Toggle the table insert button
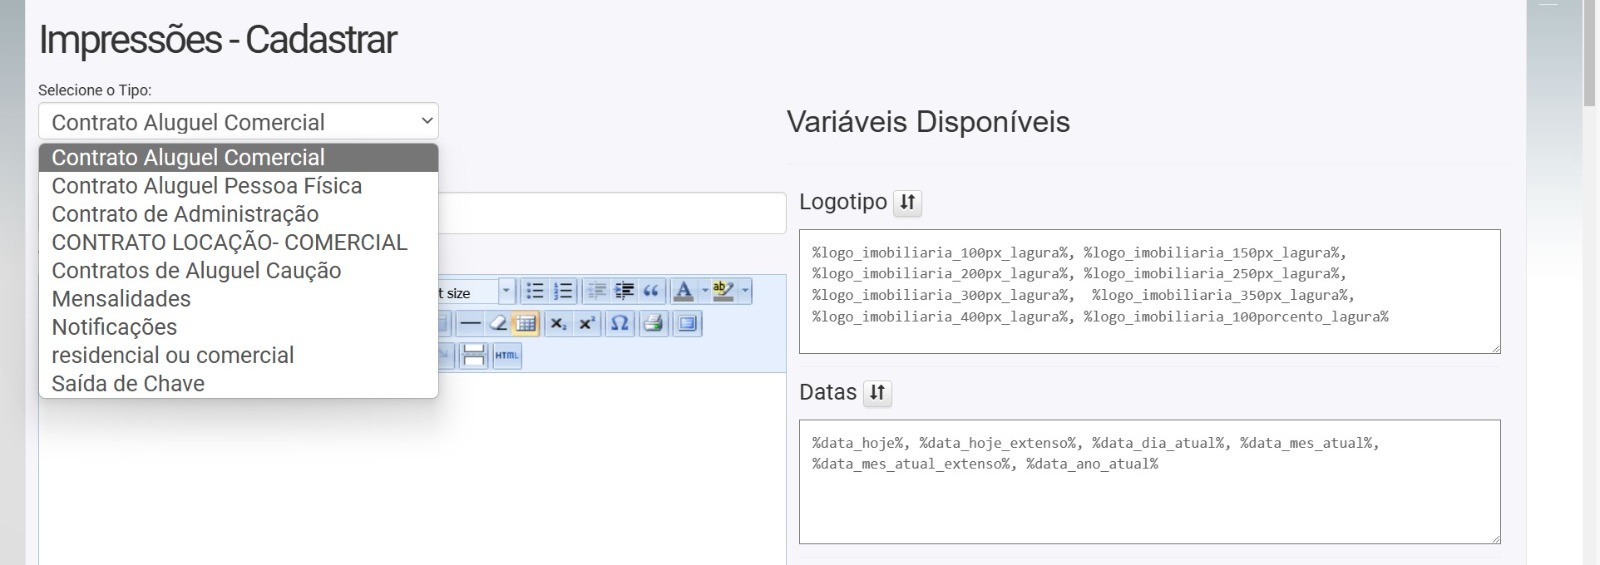This screenshot has width=1600, height=565. pos(525,323)
